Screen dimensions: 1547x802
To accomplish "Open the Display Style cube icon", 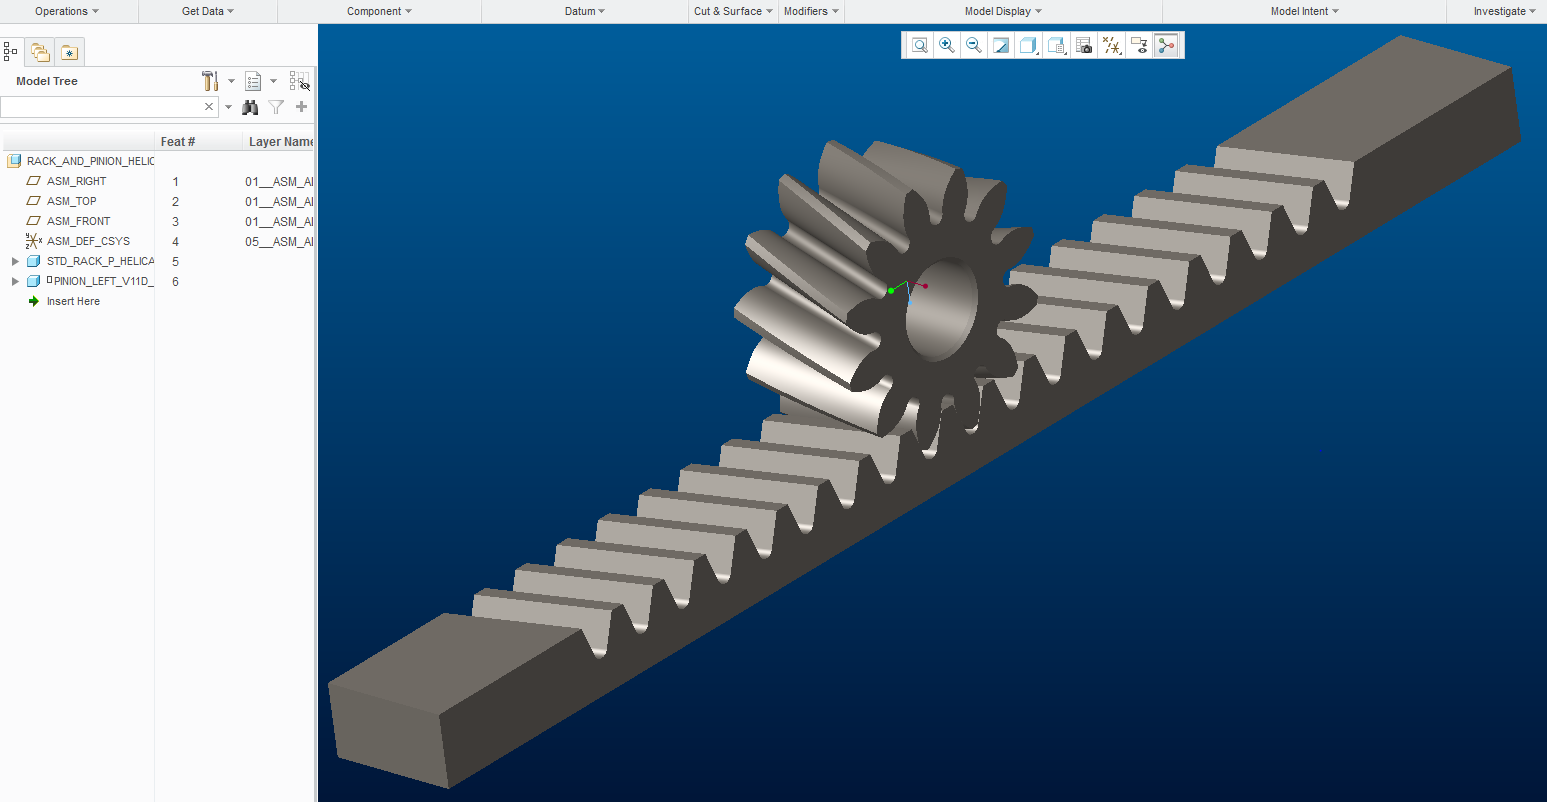I will 1027,45.
